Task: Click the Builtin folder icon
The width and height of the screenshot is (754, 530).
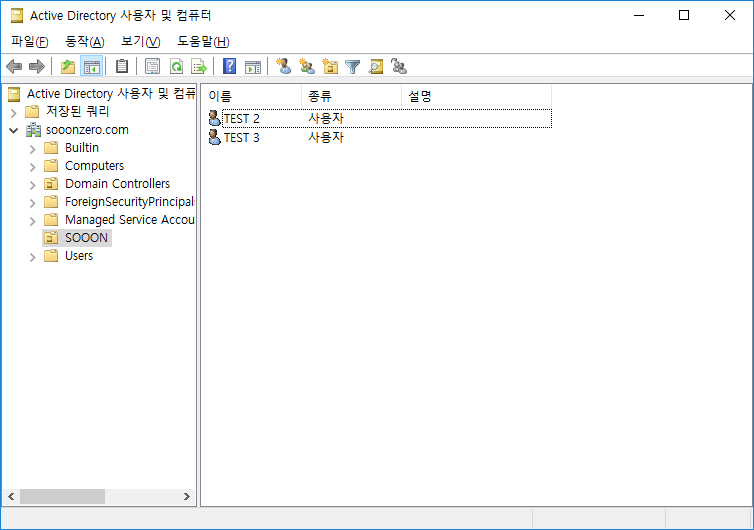Action: [51, 148]
